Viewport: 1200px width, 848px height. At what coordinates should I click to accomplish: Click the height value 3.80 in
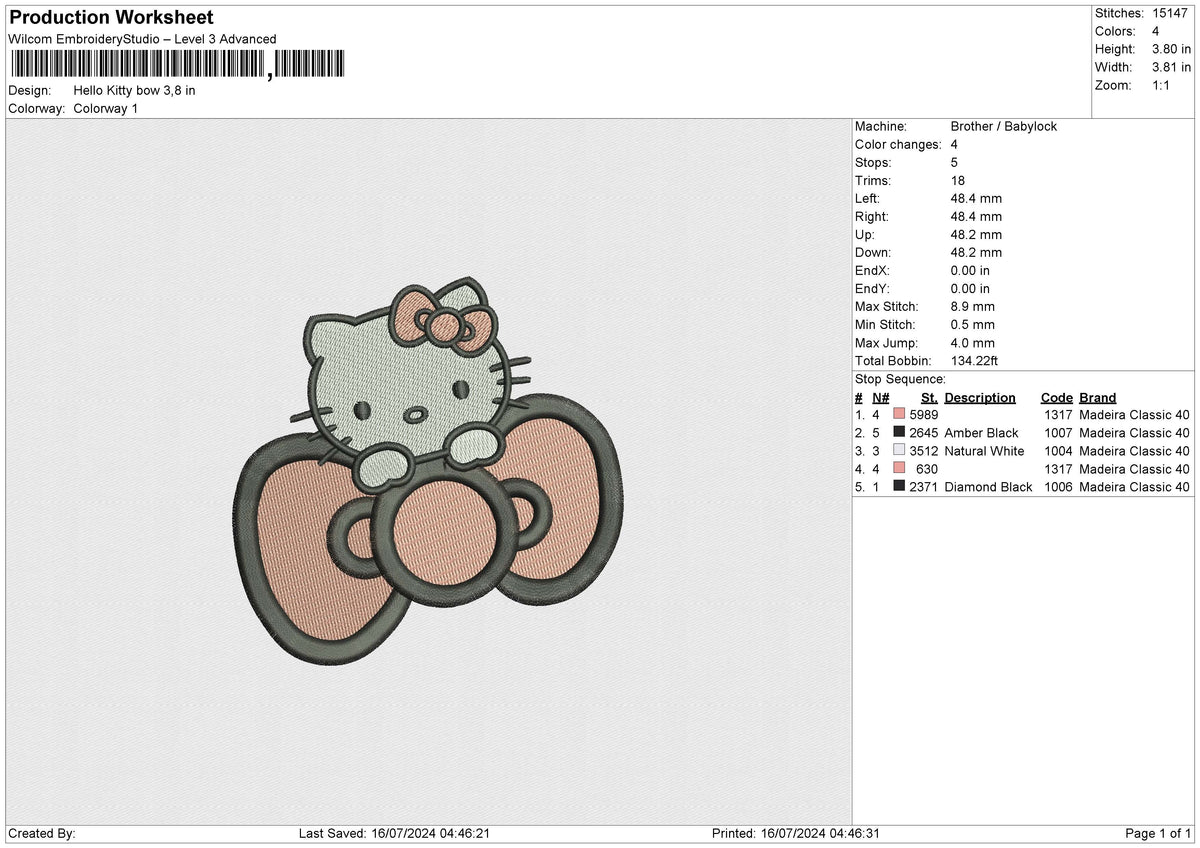click(x=1171, y=50)
